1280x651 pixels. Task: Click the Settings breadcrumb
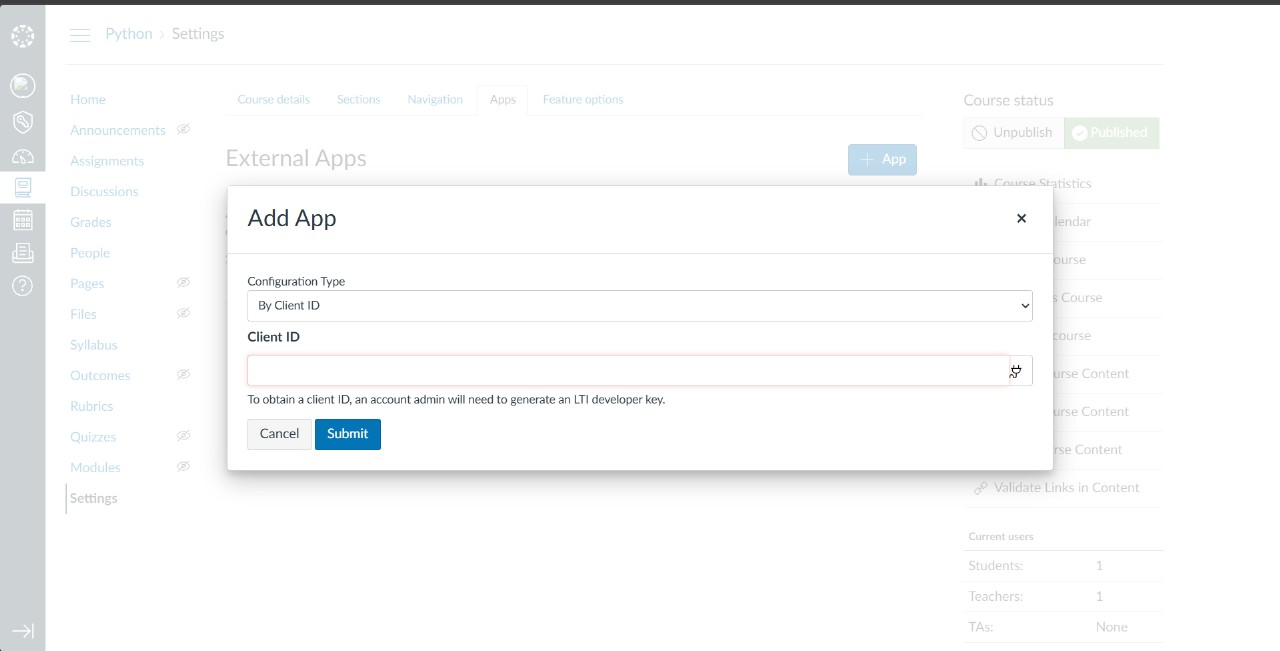pyautogui.click(x=198, y=34)
